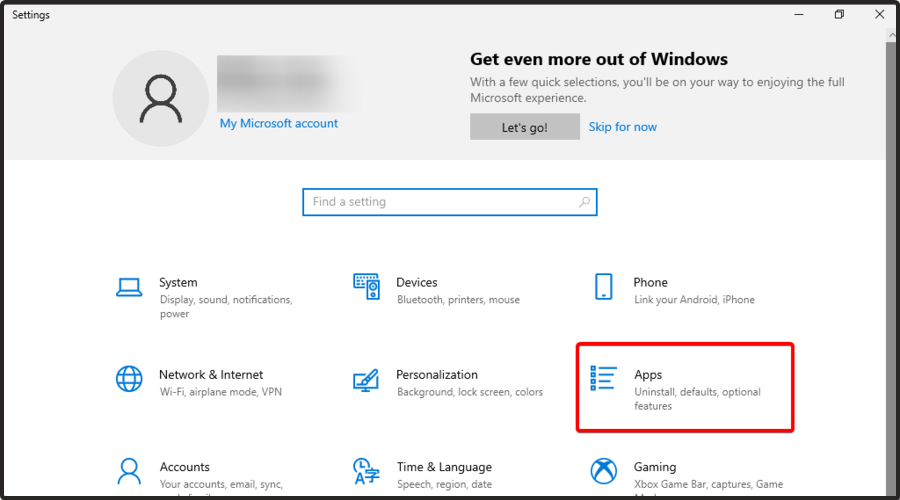Click the Gaming Xbox icon

[x=603, y=471]
